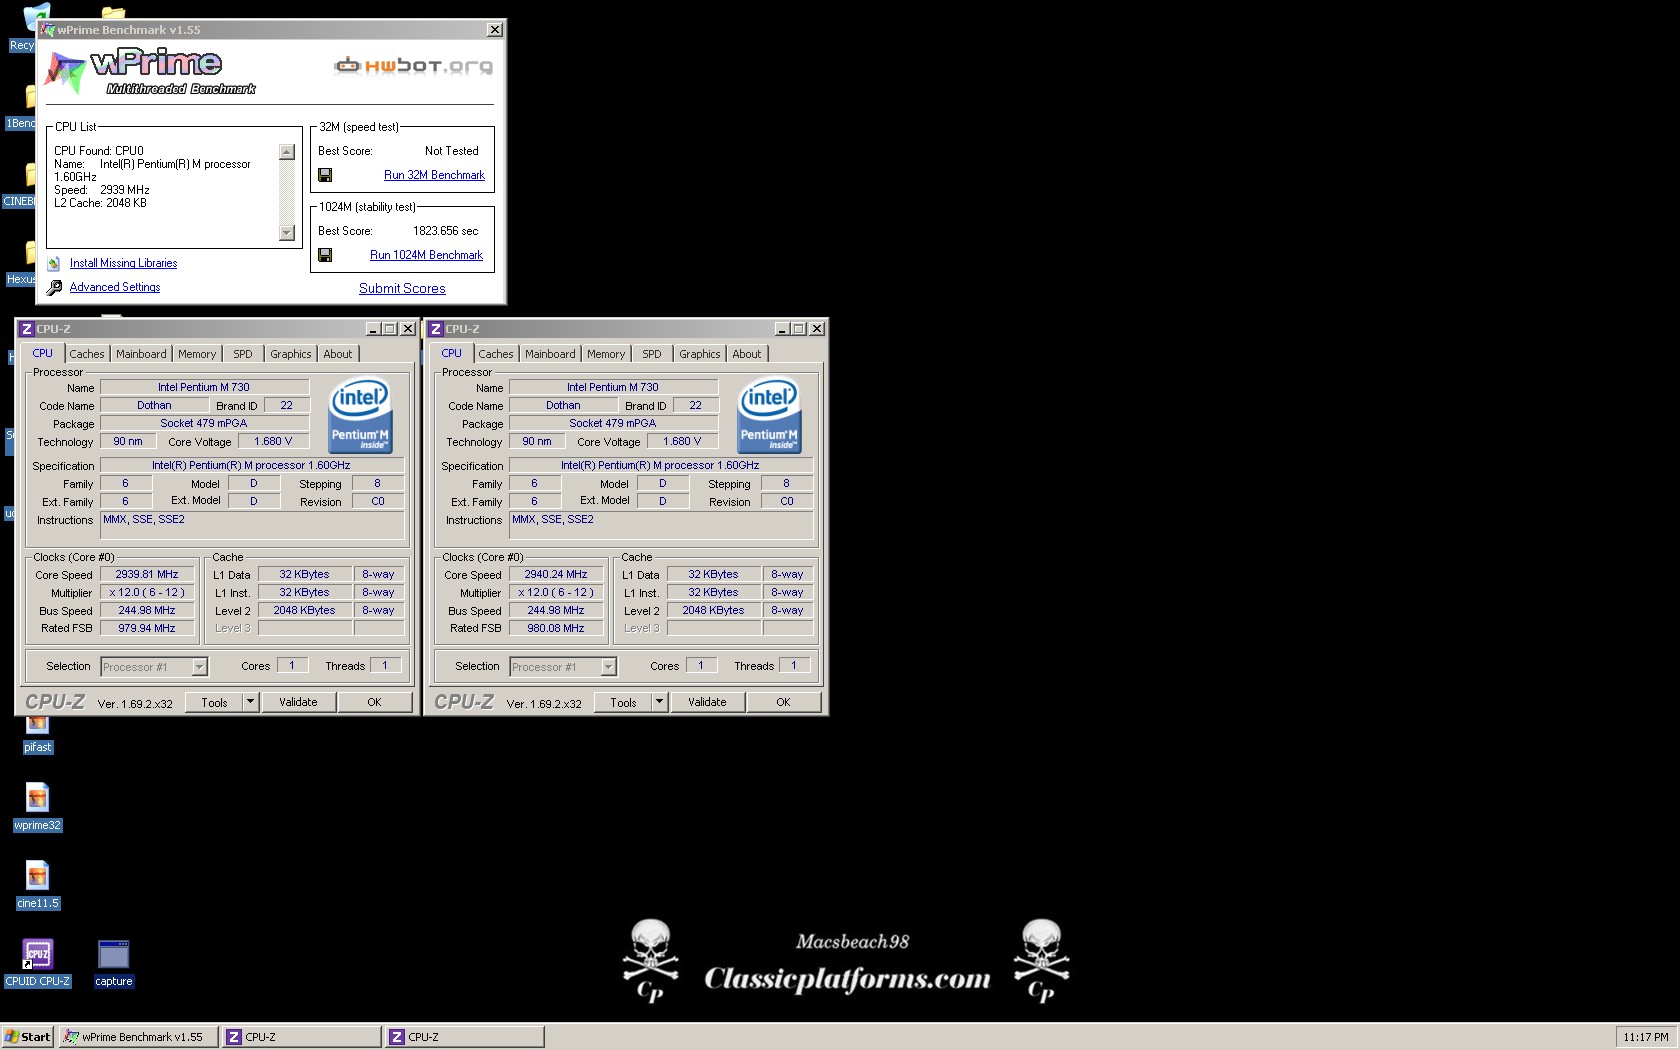This screenshot has width=1680, height=1050.
Task: Click the CPU List scrollbar up arrow
Action: (287, 152)
